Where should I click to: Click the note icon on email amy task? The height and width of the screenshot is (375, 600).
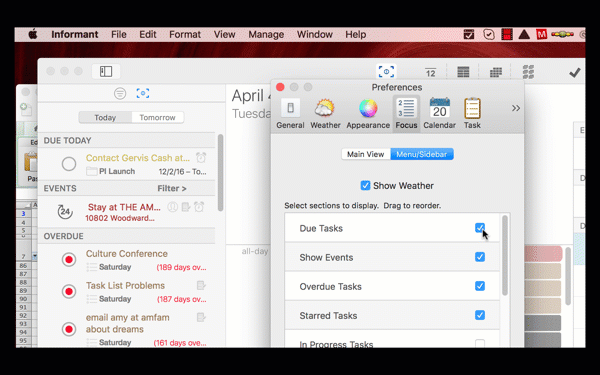[201, 317]
